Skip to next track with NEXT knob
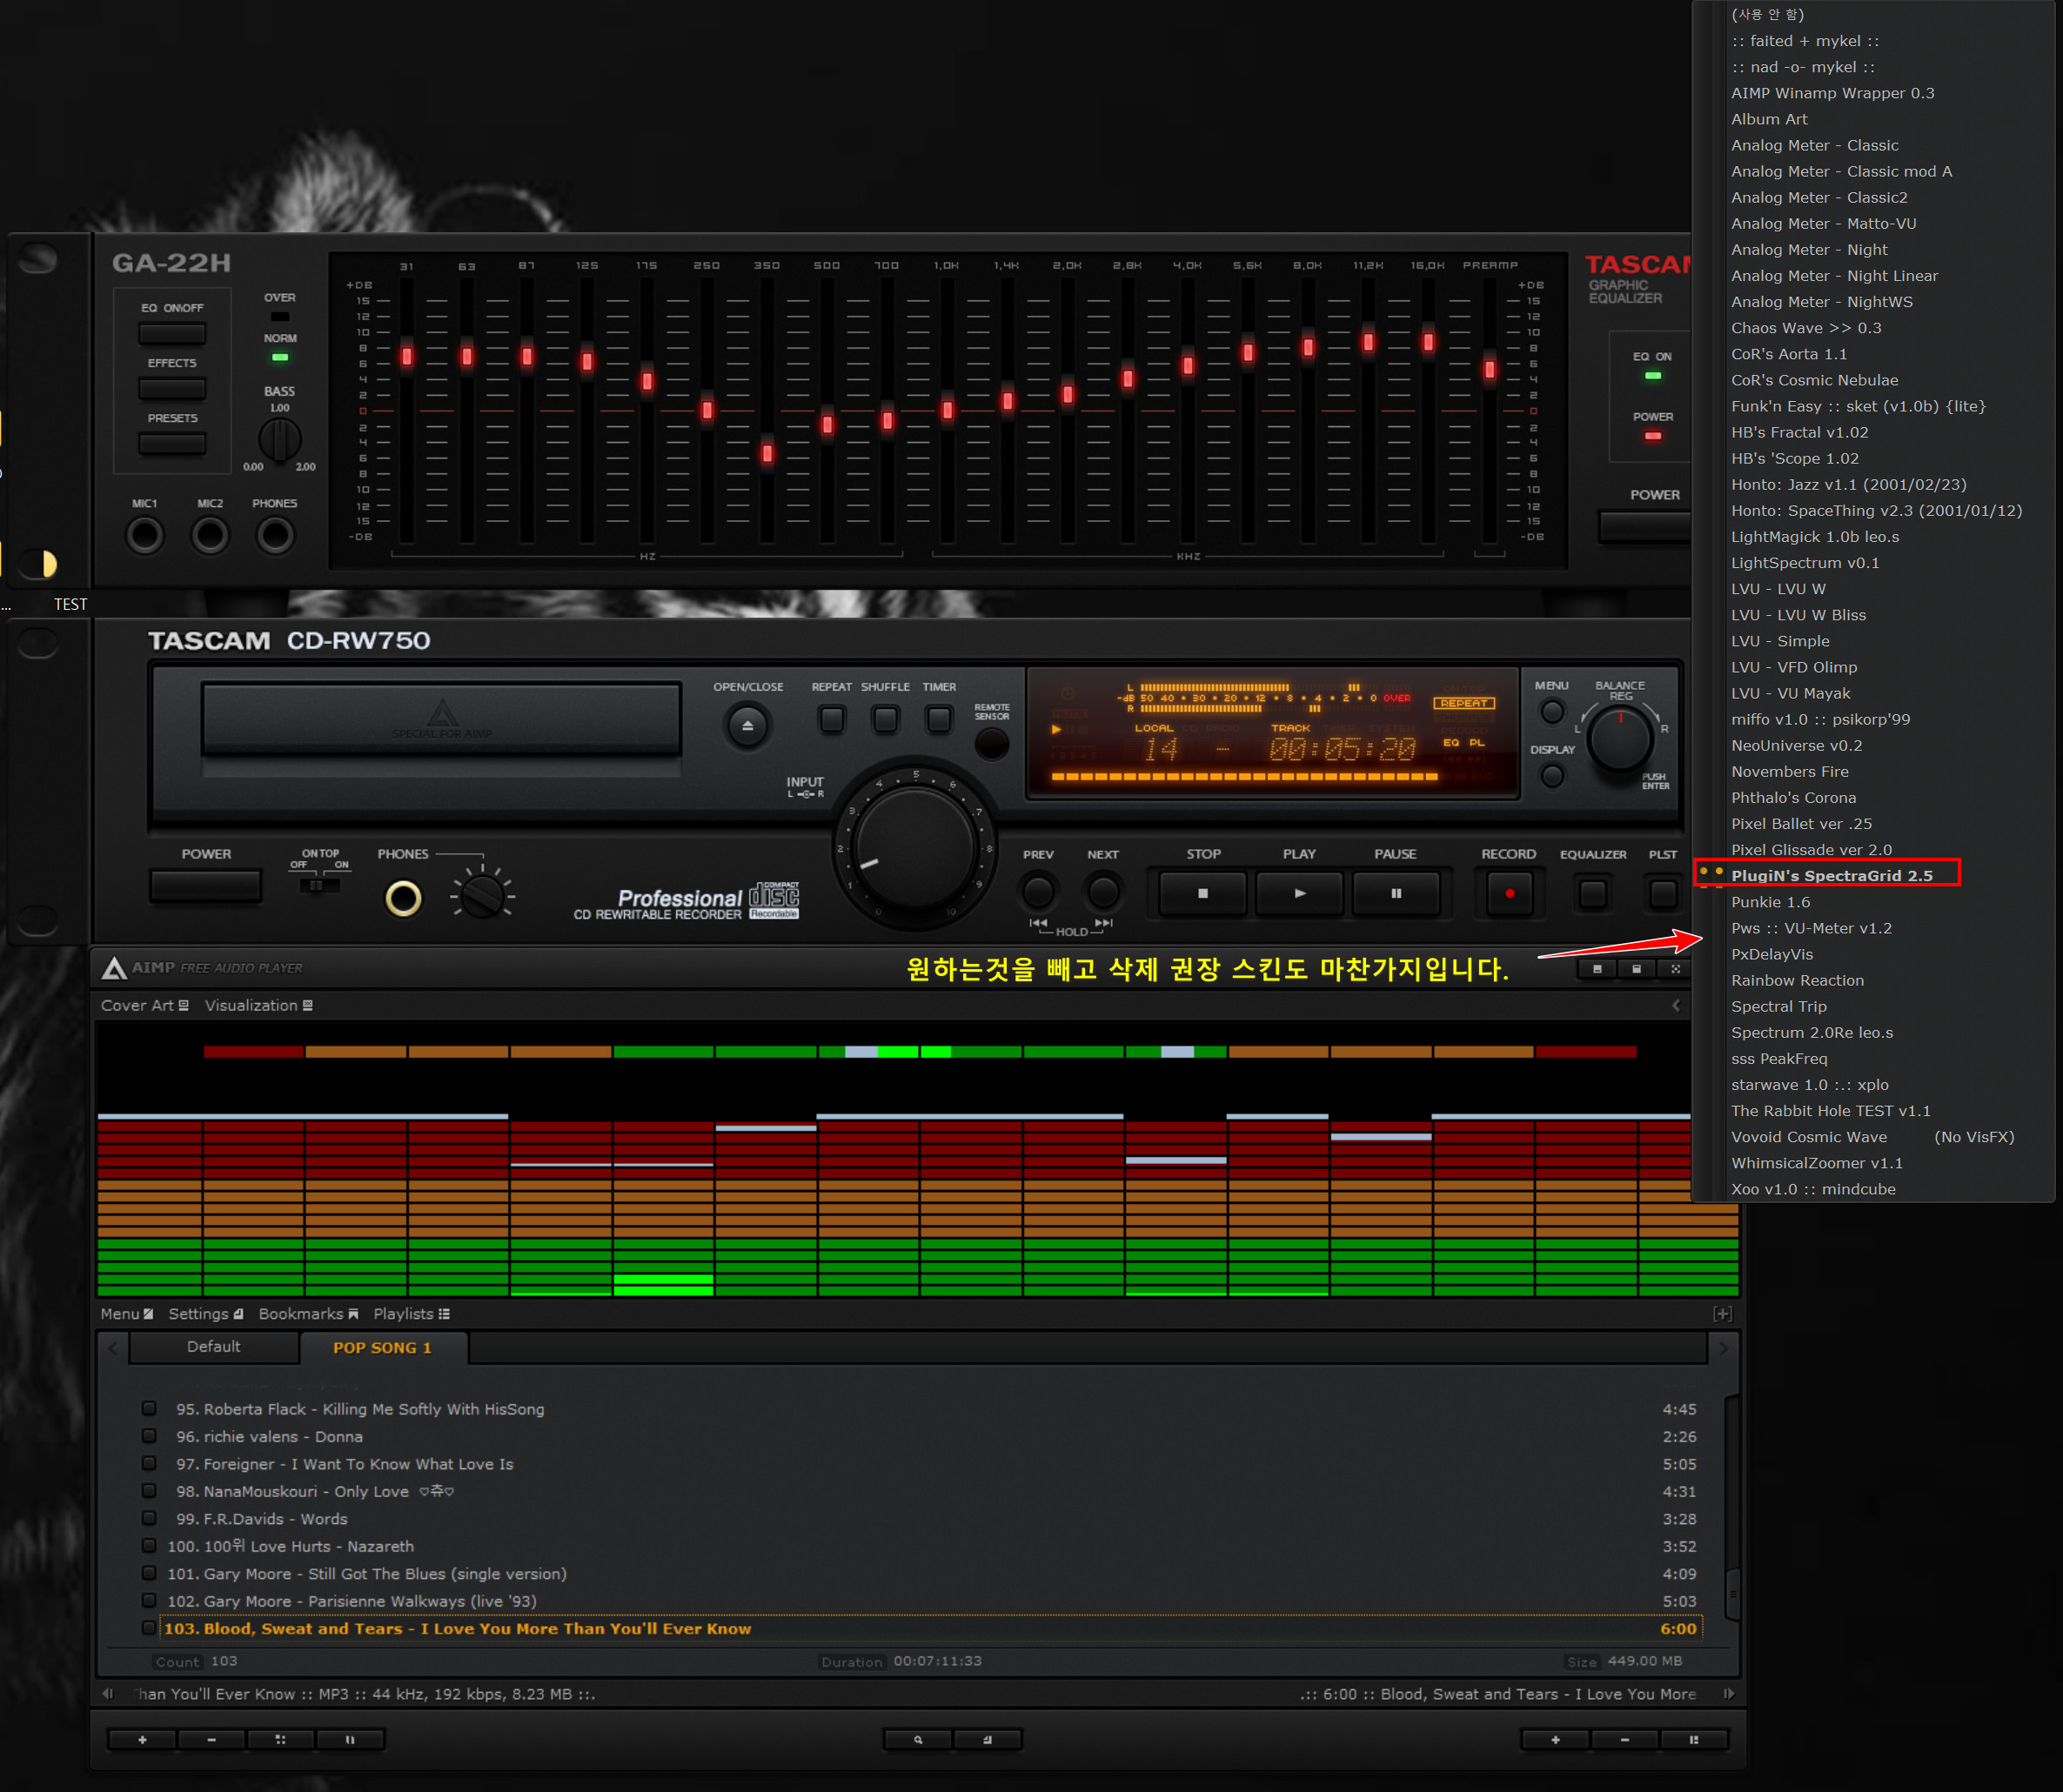 pyautogui.click(x=1103, y=891)
